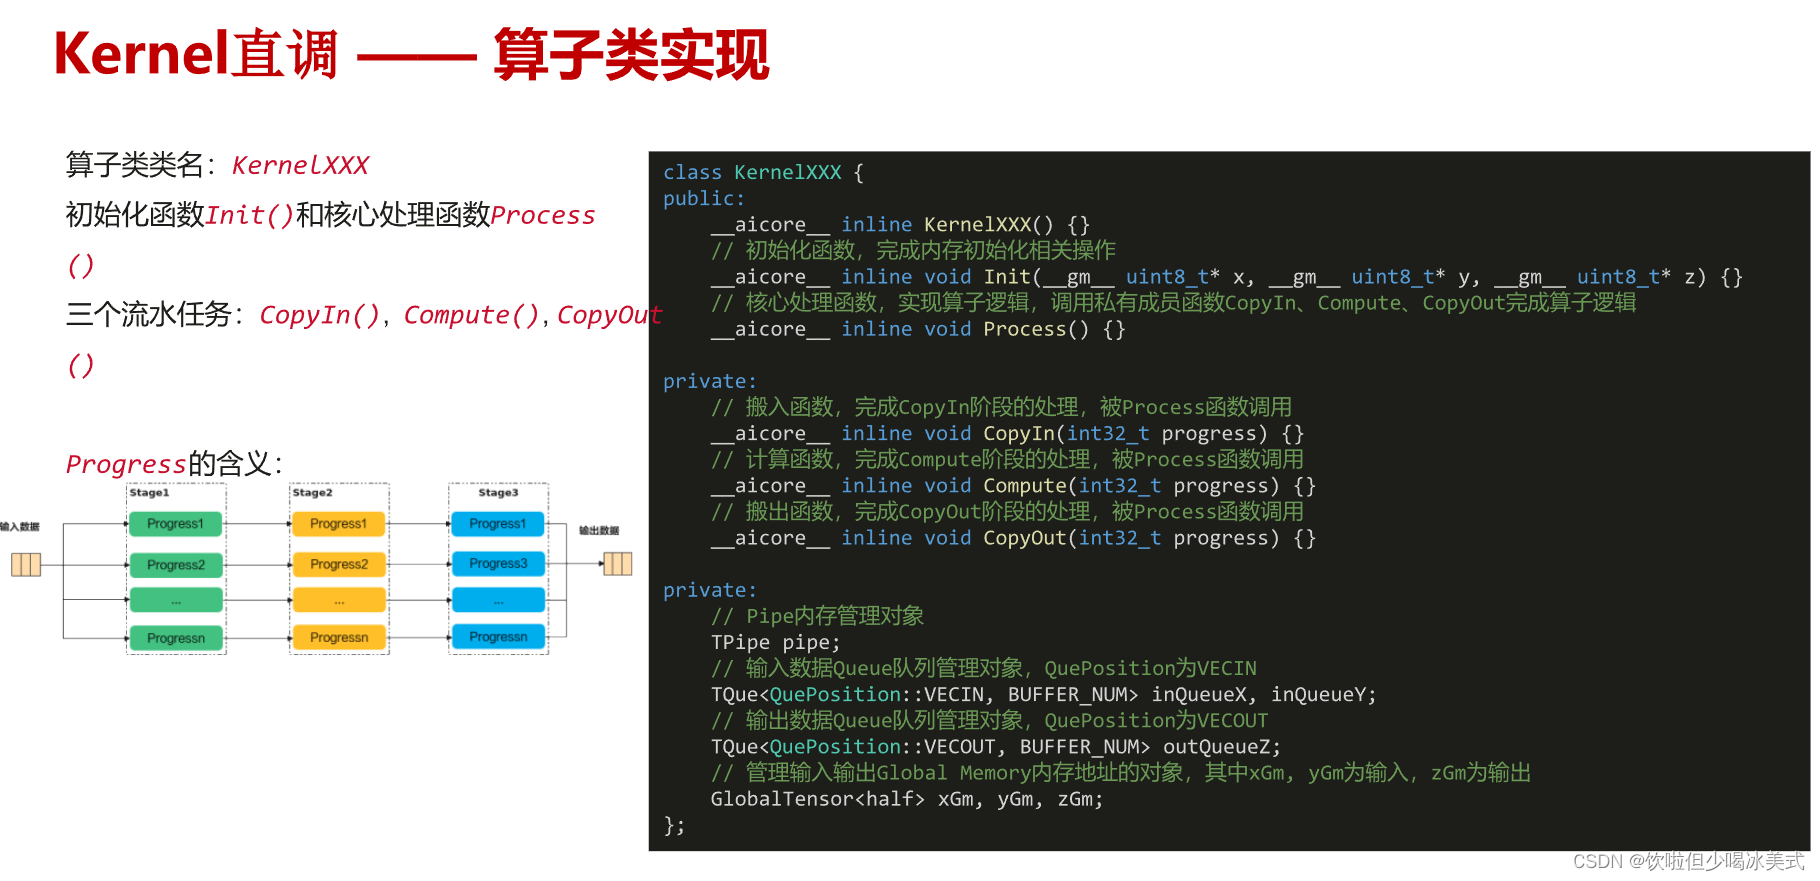The width and height of the screenshot is (1820, 881).
Task: Click the '// Pipe内存管理对象' comment
Action: (817, 616)
